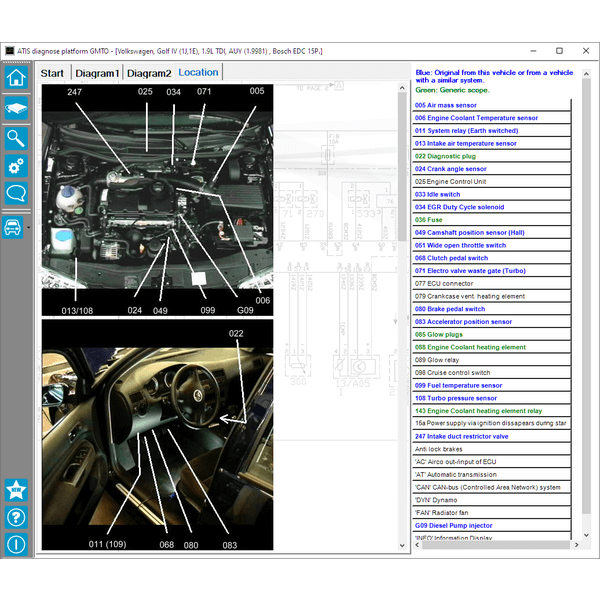Click the engine bay location photo
The width and height of the screenshot is (600, 600).
coord(157,198)
